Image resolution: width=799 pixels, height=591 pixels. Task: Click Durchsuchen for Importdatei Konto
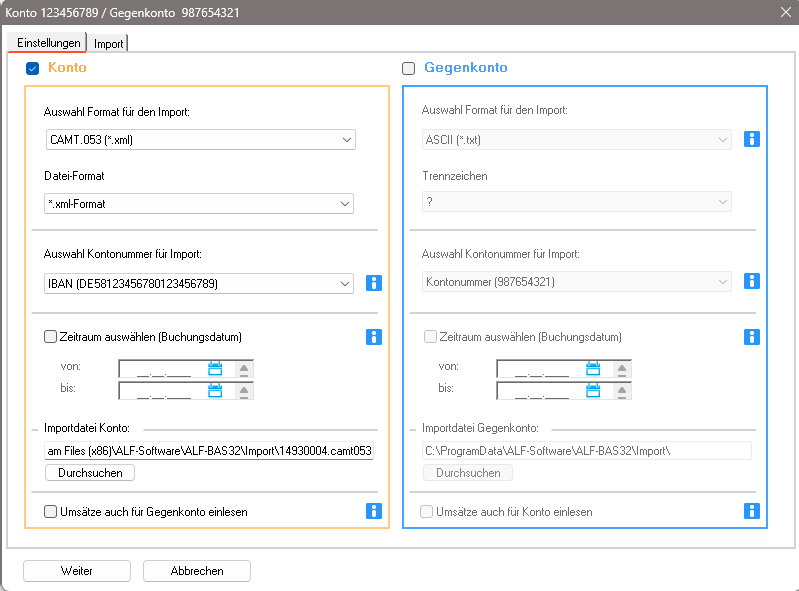90,473
